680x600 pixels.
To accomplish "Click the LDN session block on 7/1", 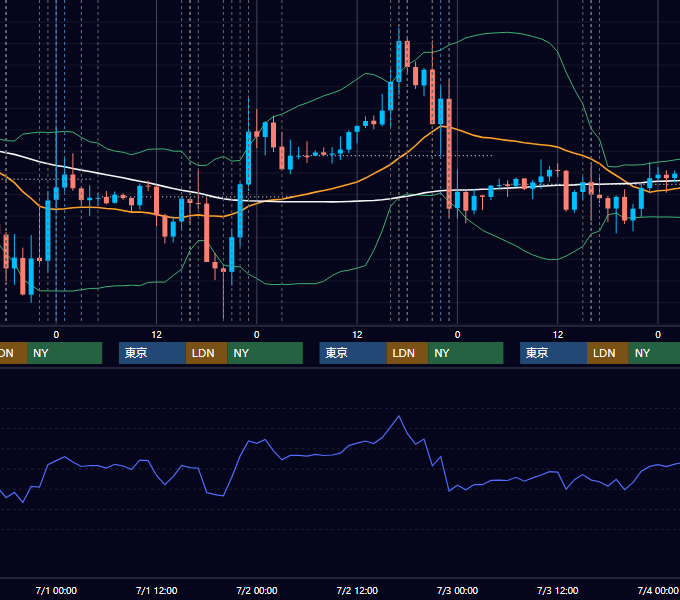I will coord(206,353).
